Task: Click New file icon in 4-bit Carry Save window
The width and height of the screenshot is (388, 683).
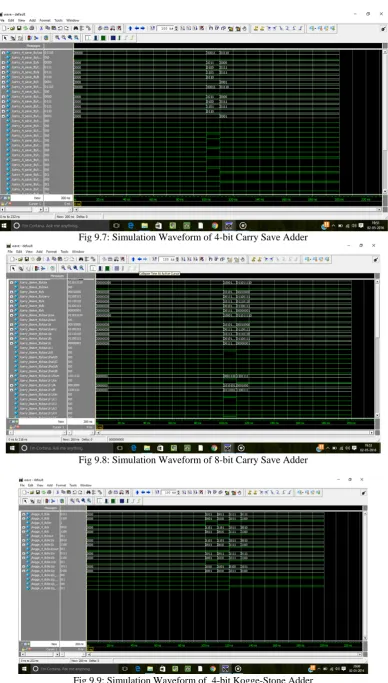Action: 4,28
